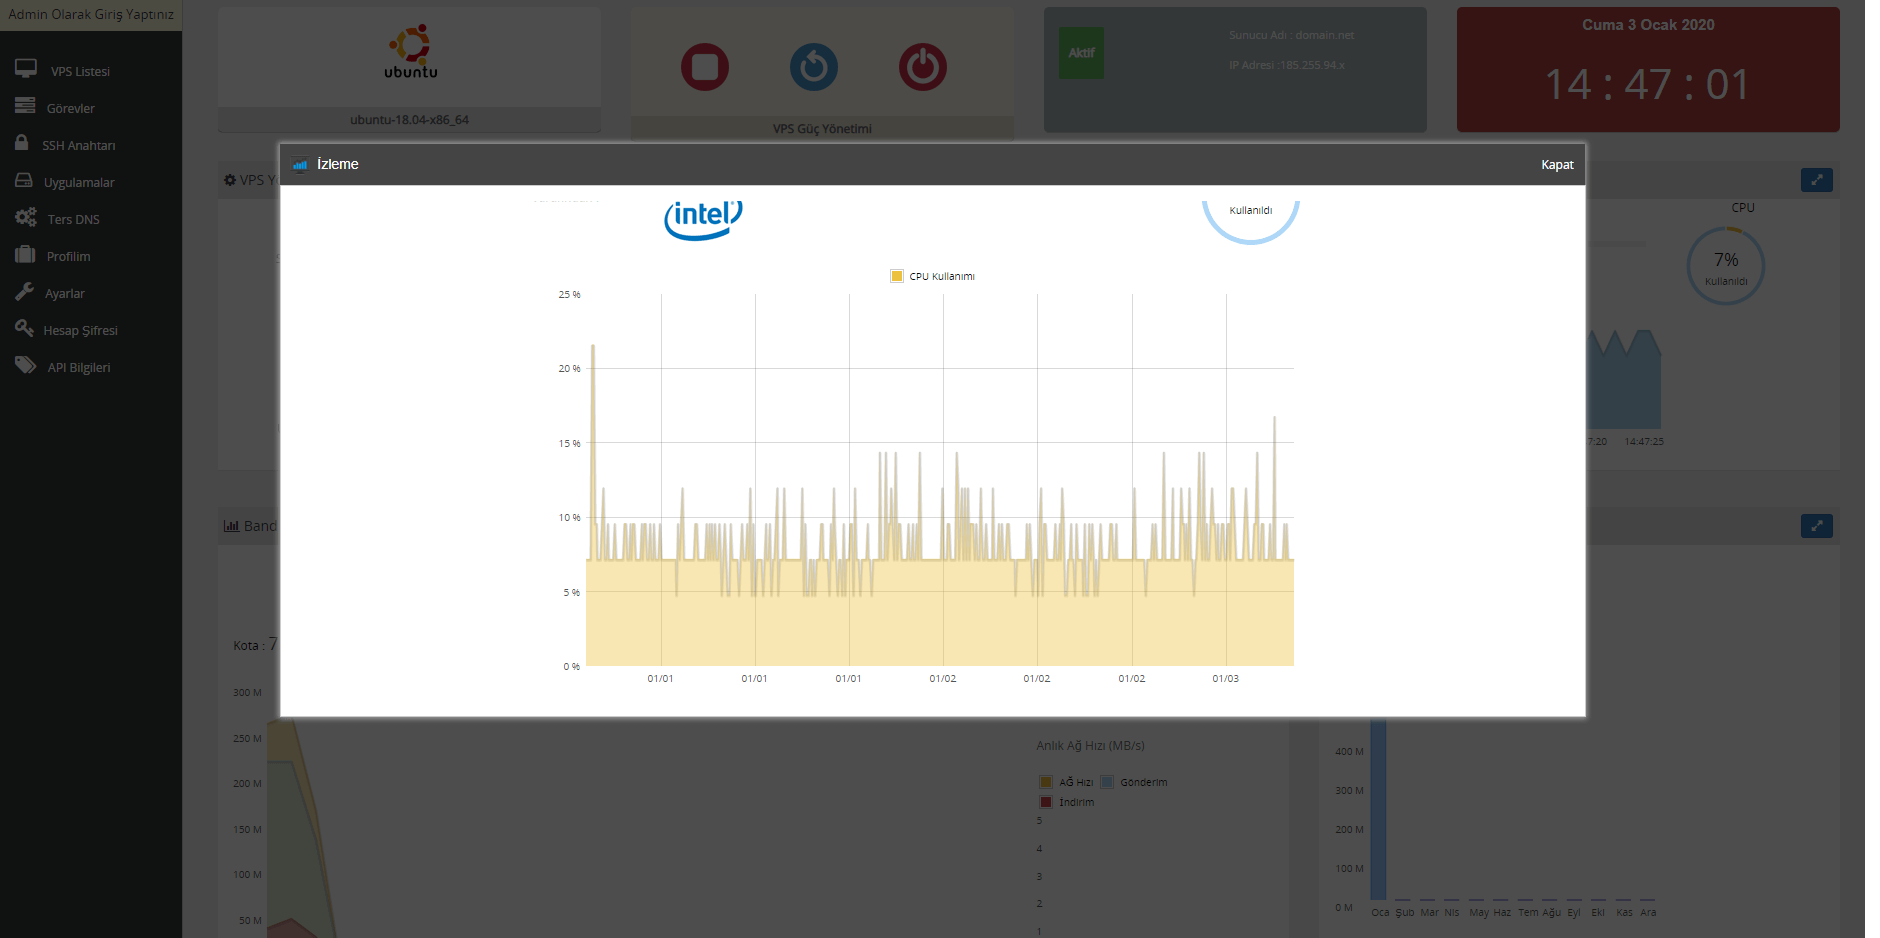The image size is (1880, 938).
Task: Click the tag icon beside API Bilgileri
Action: click(26, 366)
